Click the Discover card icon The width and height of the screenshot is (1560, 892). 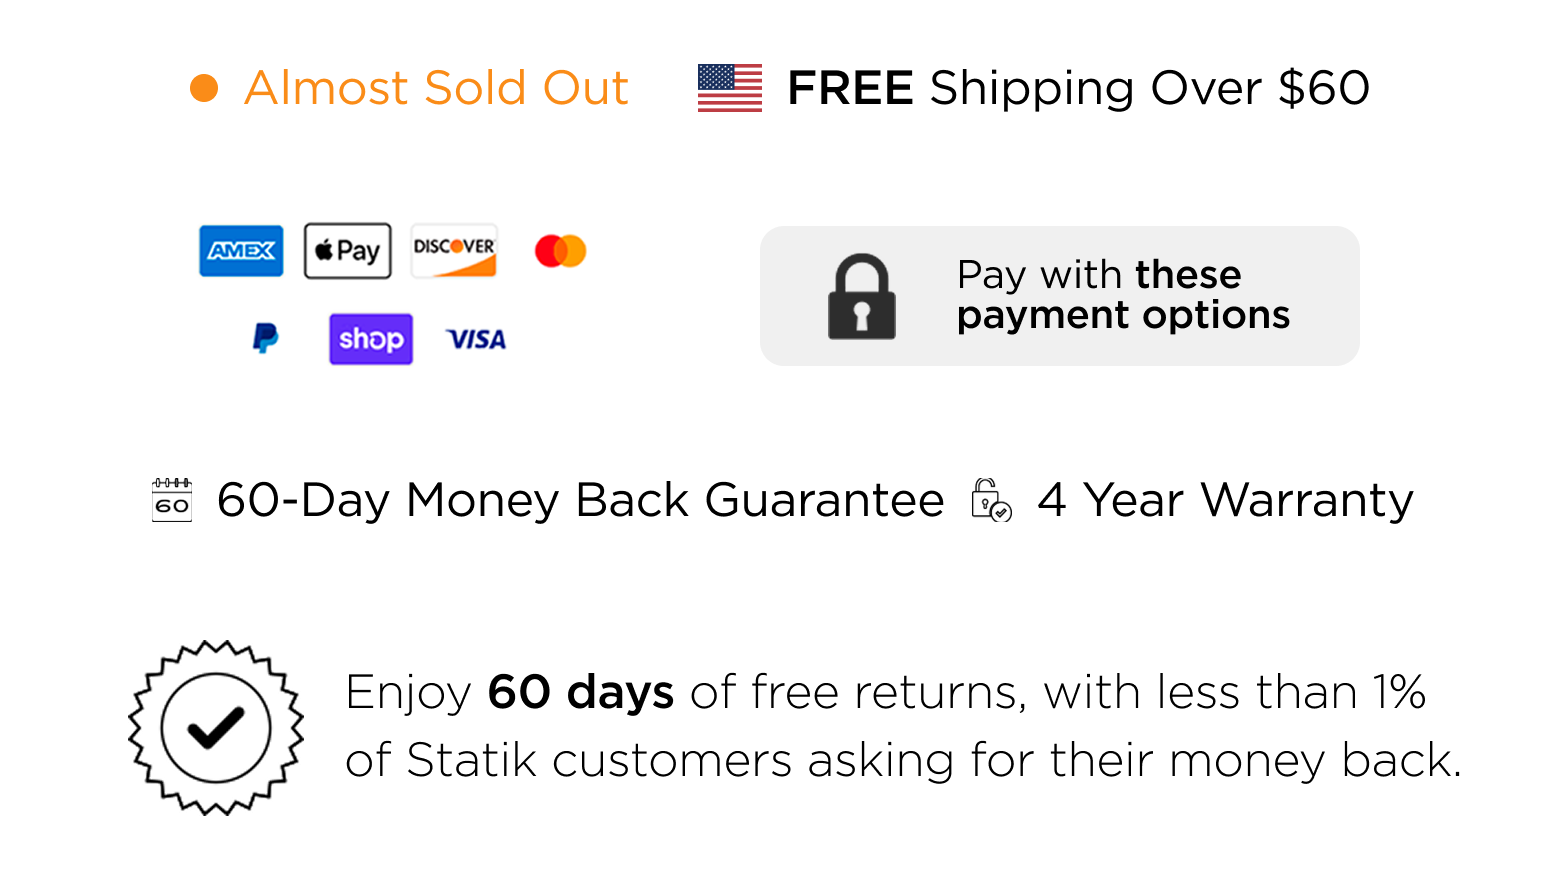pos(454,251)
